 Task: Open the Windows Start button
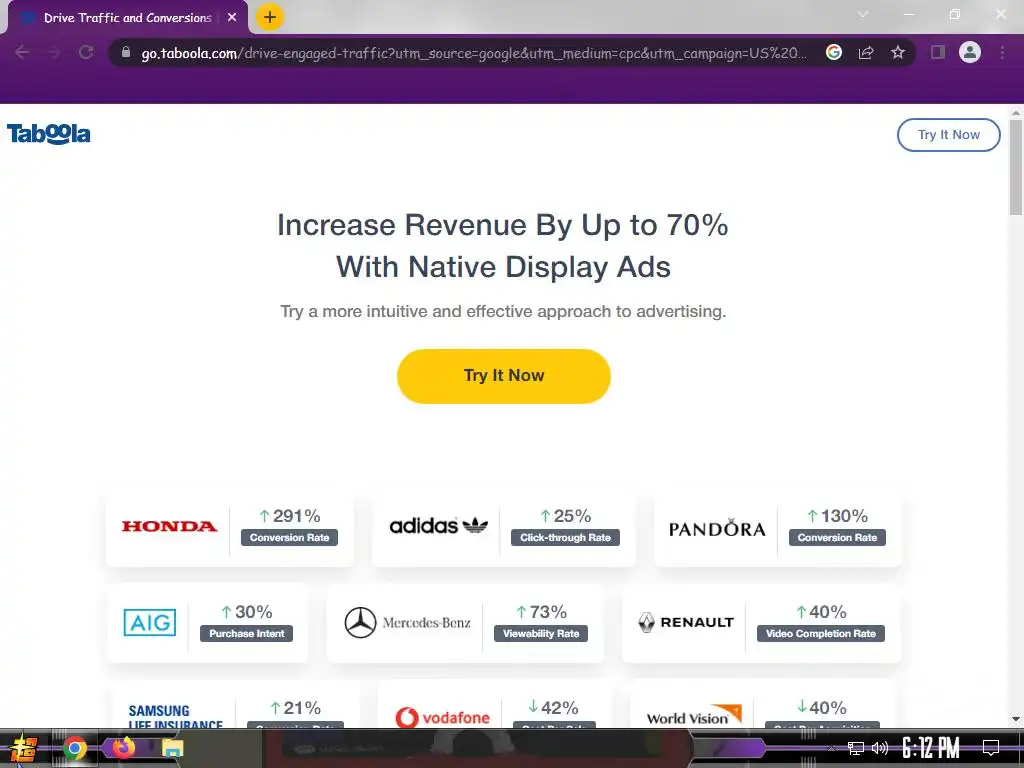click(x=24, y=748)
